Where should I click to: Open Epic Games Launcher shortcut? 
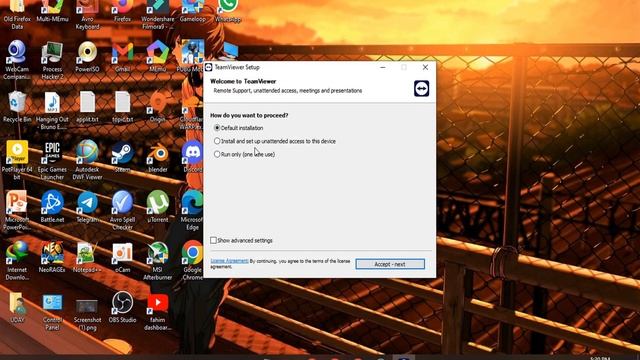[x=52, y=160]
